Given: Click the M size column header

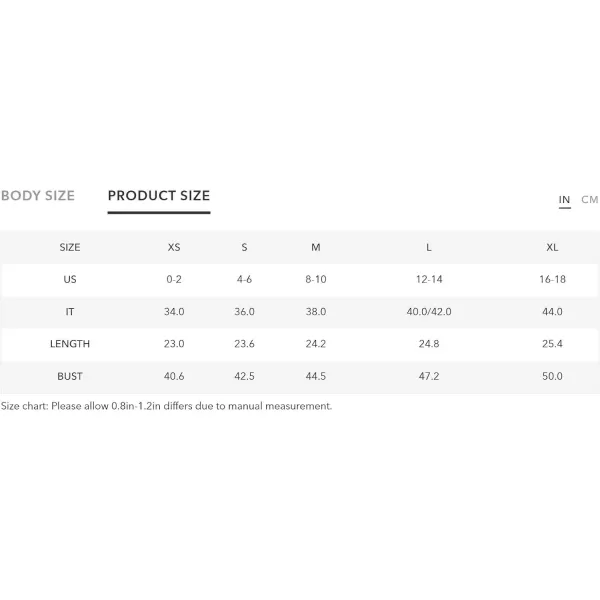Looking at the screenshot, I should 316,247.
